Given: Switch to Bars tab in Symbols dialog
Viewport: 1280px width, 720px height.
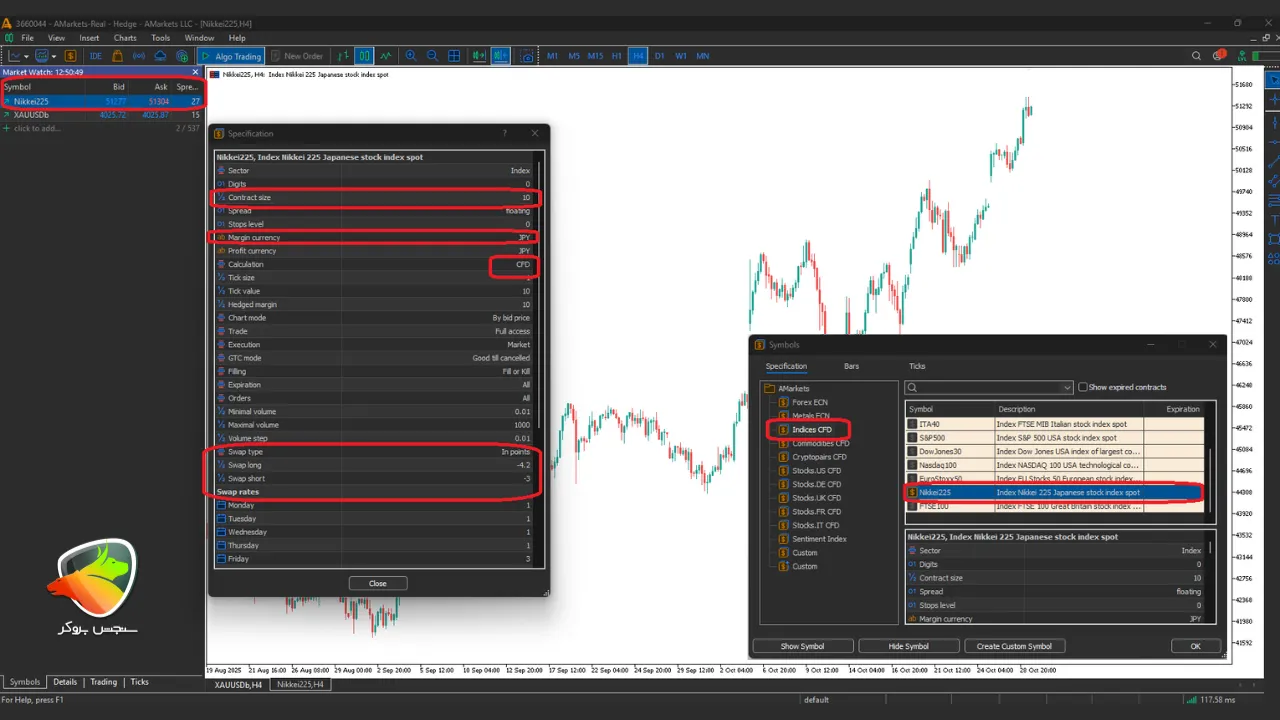Looking at the screenshot, I should [x=851, y=366].
